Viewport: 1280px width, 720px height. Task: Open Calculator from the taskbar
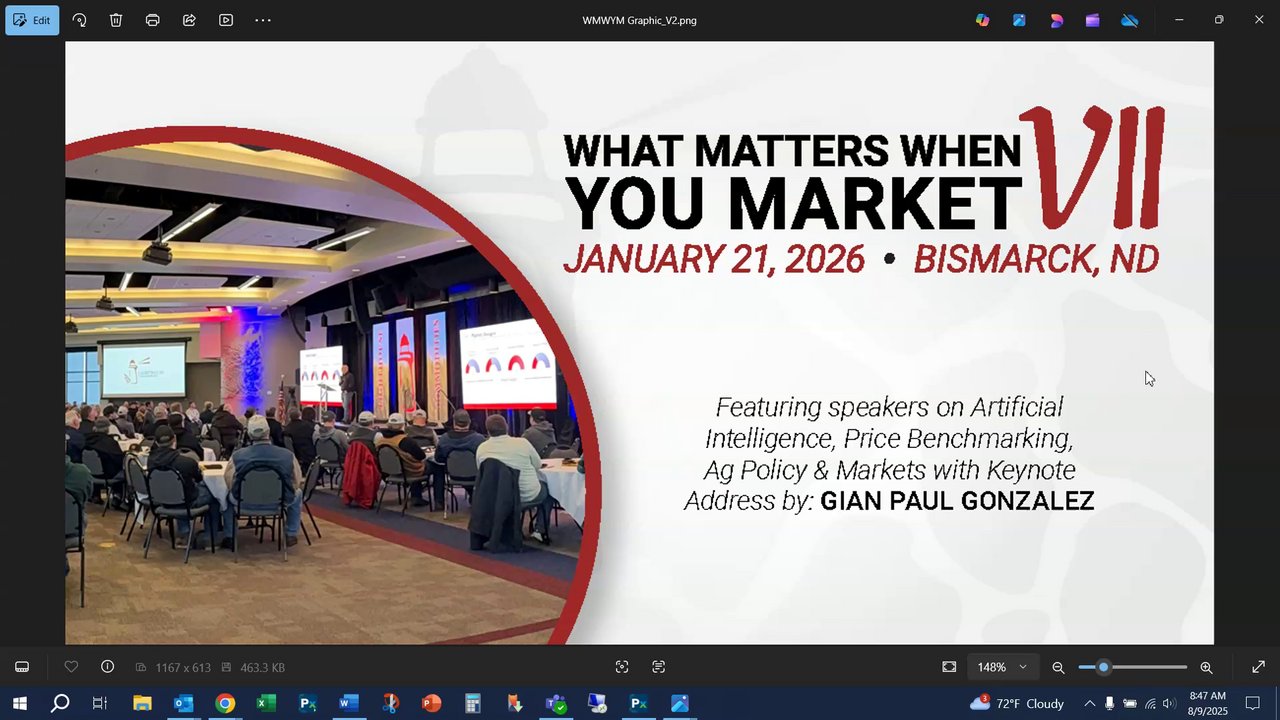pos(473,703)
